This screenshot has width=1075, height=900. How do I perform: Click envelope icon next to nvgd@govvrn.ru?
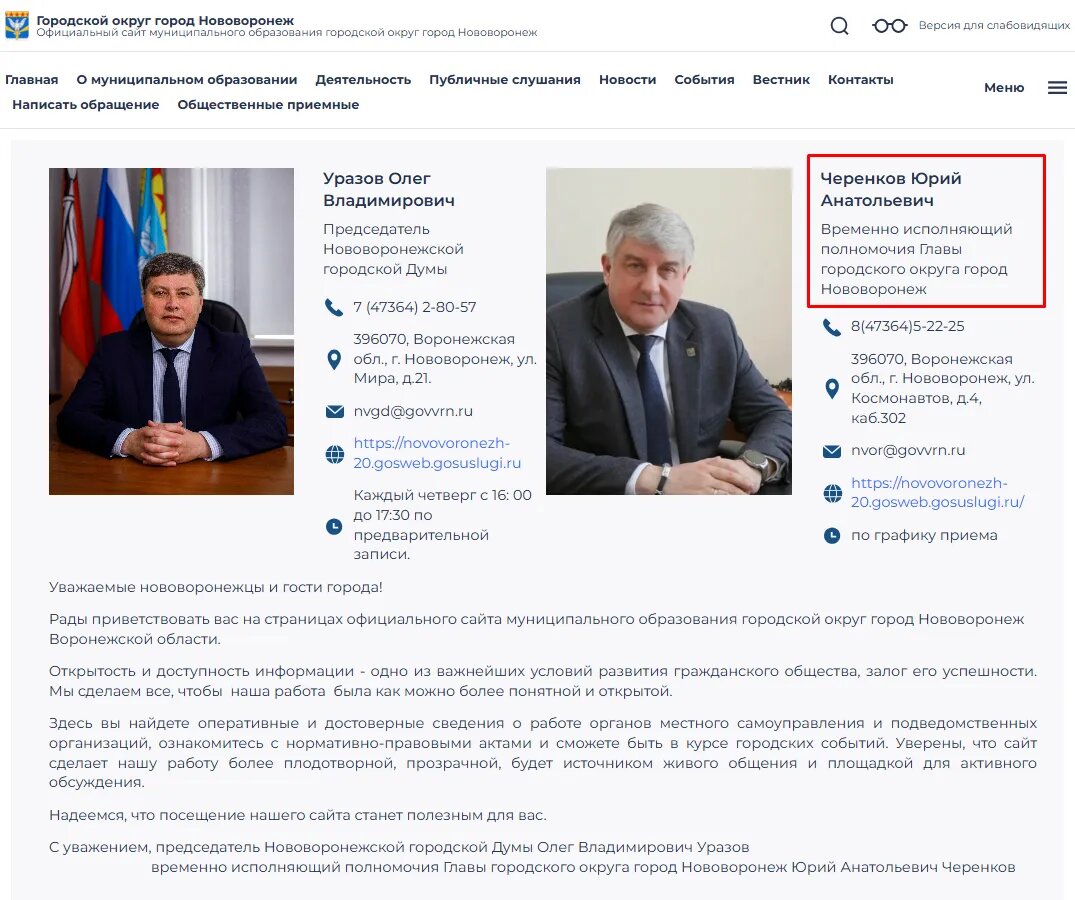pos(335,411)
